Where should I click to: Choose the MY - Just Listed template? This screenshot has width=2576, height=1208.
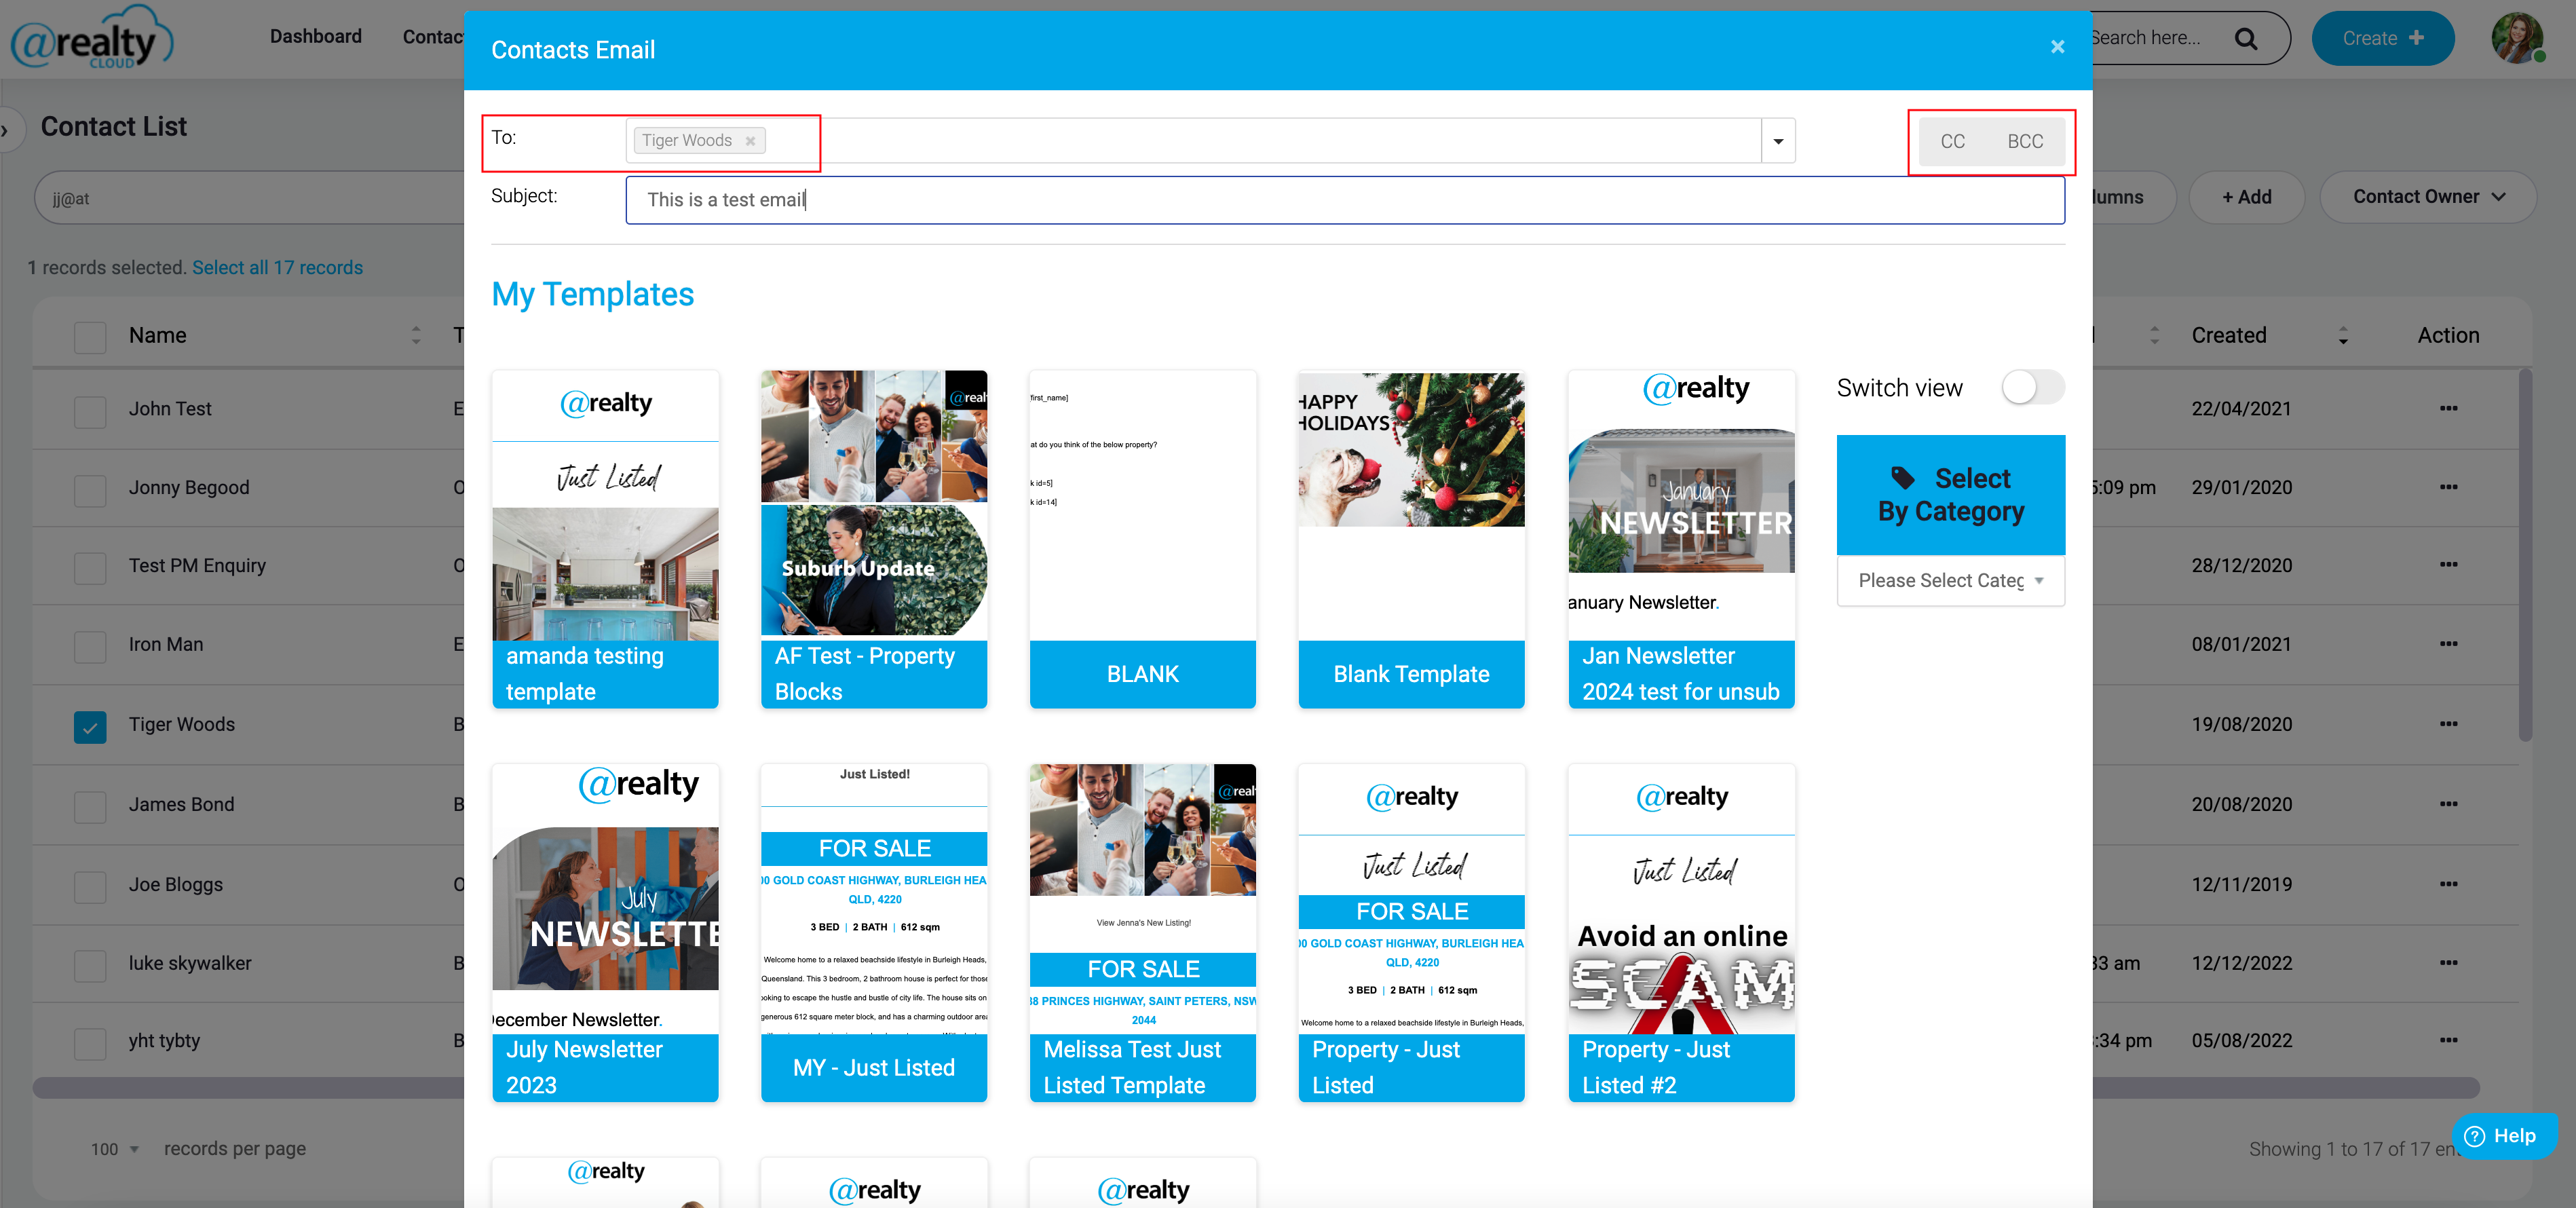(x=874, y=933)
